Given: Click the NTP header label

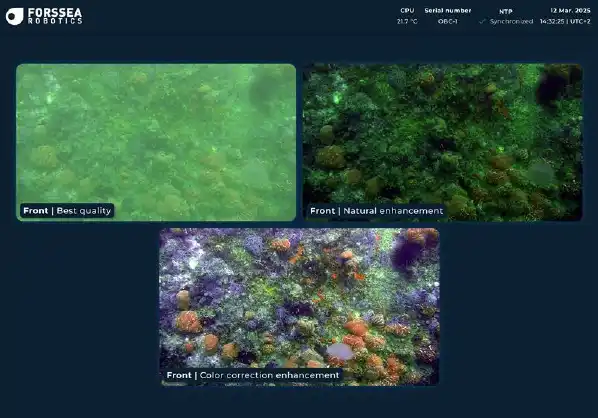Looking at the screenshot, I should pos(506,11).
